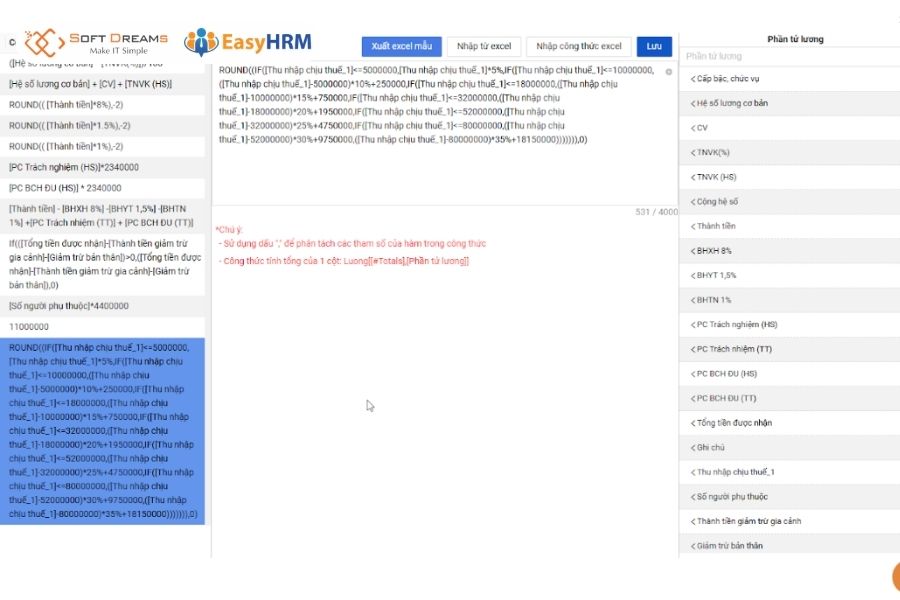The image size is (900, 600).
Task: Insert the PC BCH ĐU (TT) element
Action: (790, 398)
